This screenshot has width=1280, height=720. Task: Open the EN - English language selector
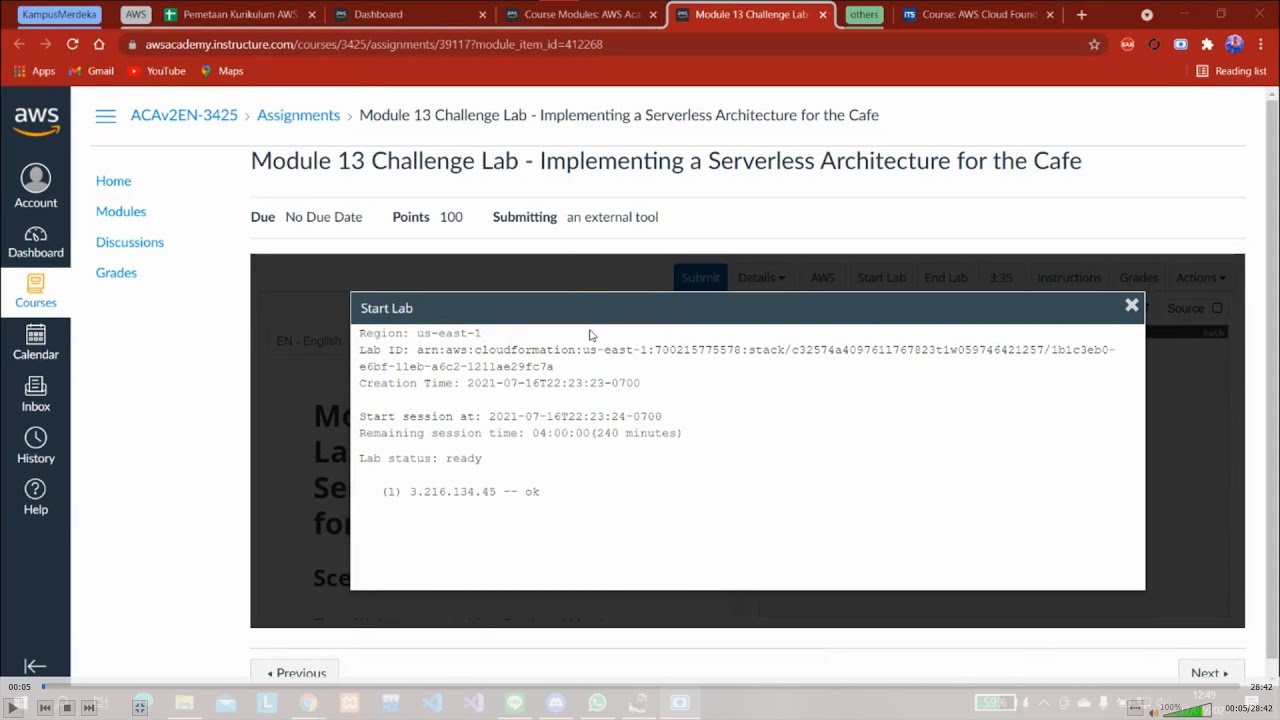click(308, 341)
